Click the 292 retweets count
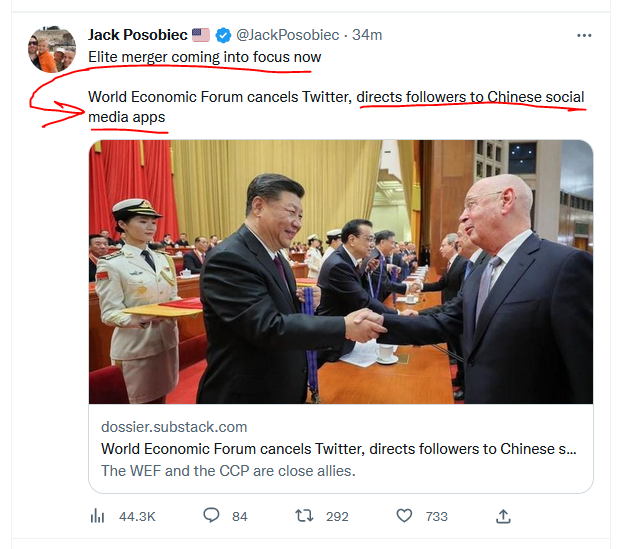This screenshot has height=549, width=632. tap(337, 516)
